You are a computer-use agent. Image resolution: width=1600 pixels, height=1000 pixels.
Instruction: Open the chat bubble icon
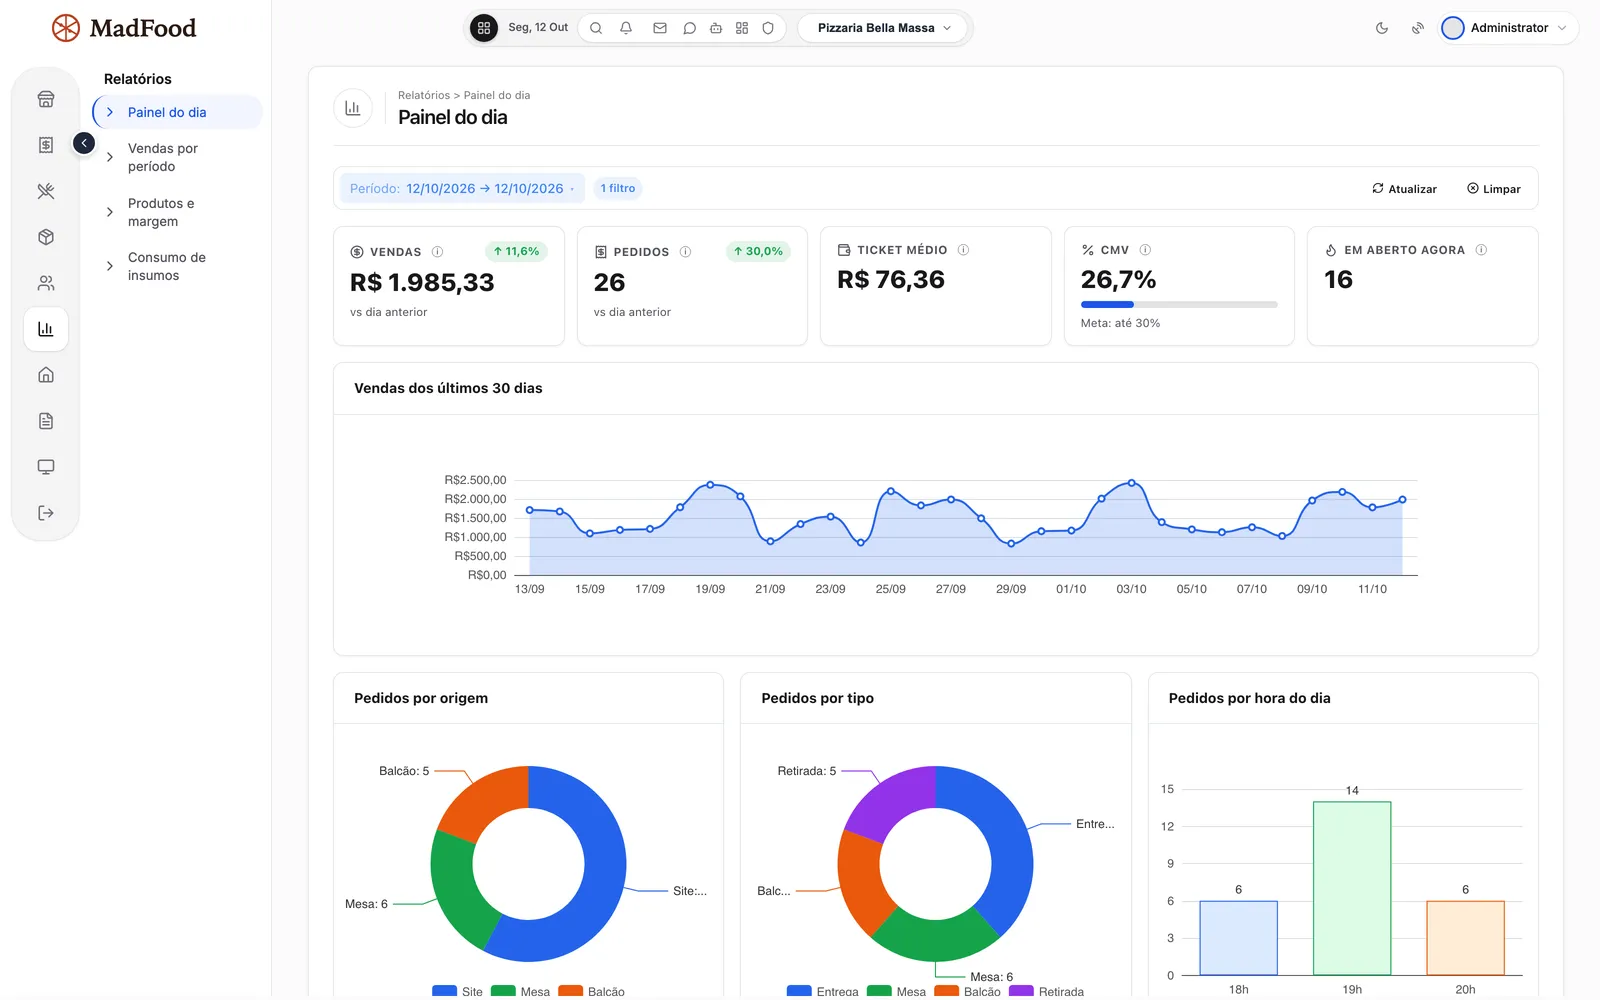689,28
